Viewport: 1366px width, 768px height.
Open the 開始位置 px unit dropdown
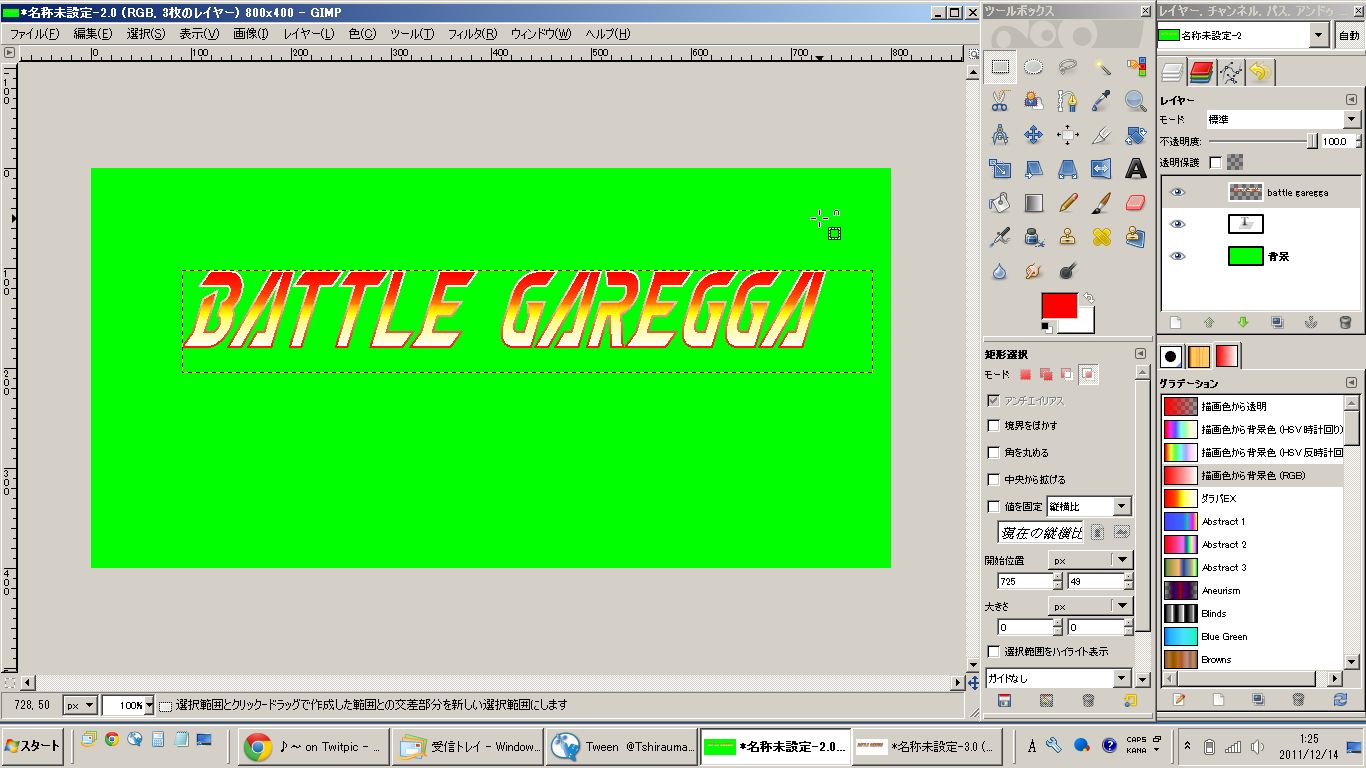click(1090, 560)
